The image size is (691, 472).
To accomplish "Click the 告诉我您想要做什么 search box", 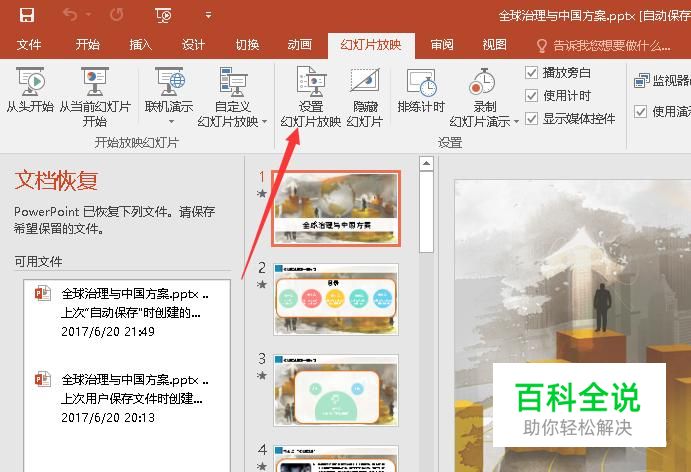I will (x=603, y=45).
